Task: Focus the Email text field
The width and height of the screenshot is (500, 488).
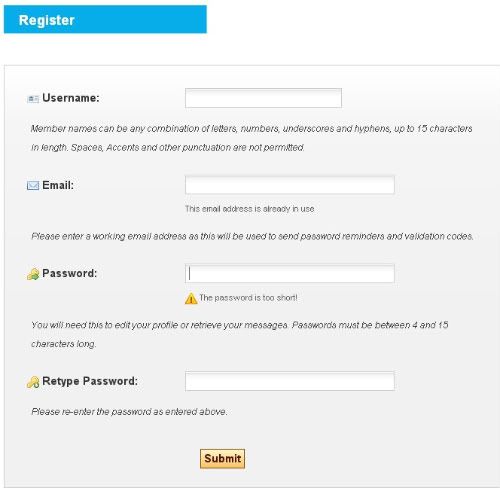Action: tap(290, 185)
